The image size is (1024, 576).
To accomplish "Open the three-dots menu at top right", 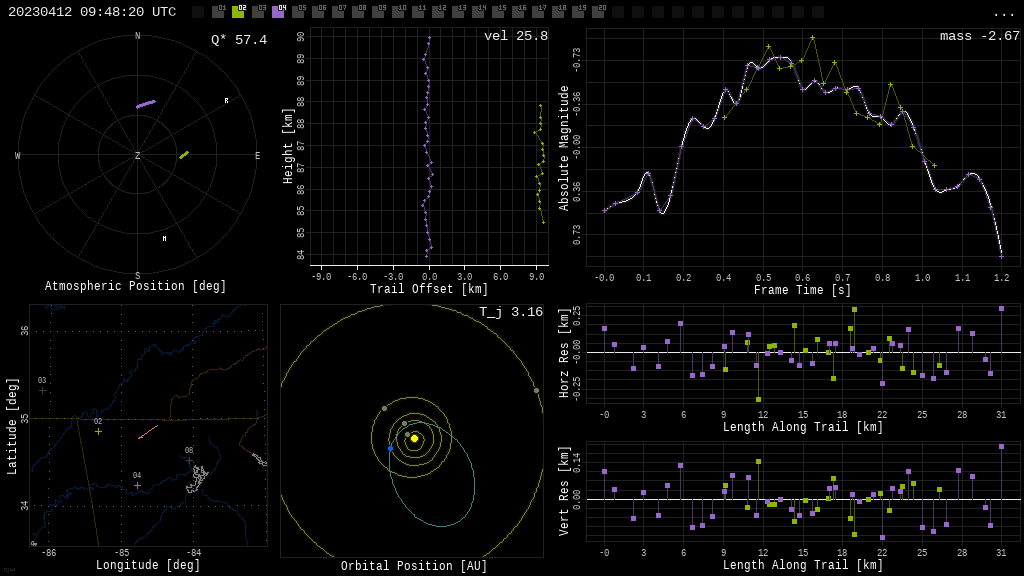I will tap(1003, 14).
